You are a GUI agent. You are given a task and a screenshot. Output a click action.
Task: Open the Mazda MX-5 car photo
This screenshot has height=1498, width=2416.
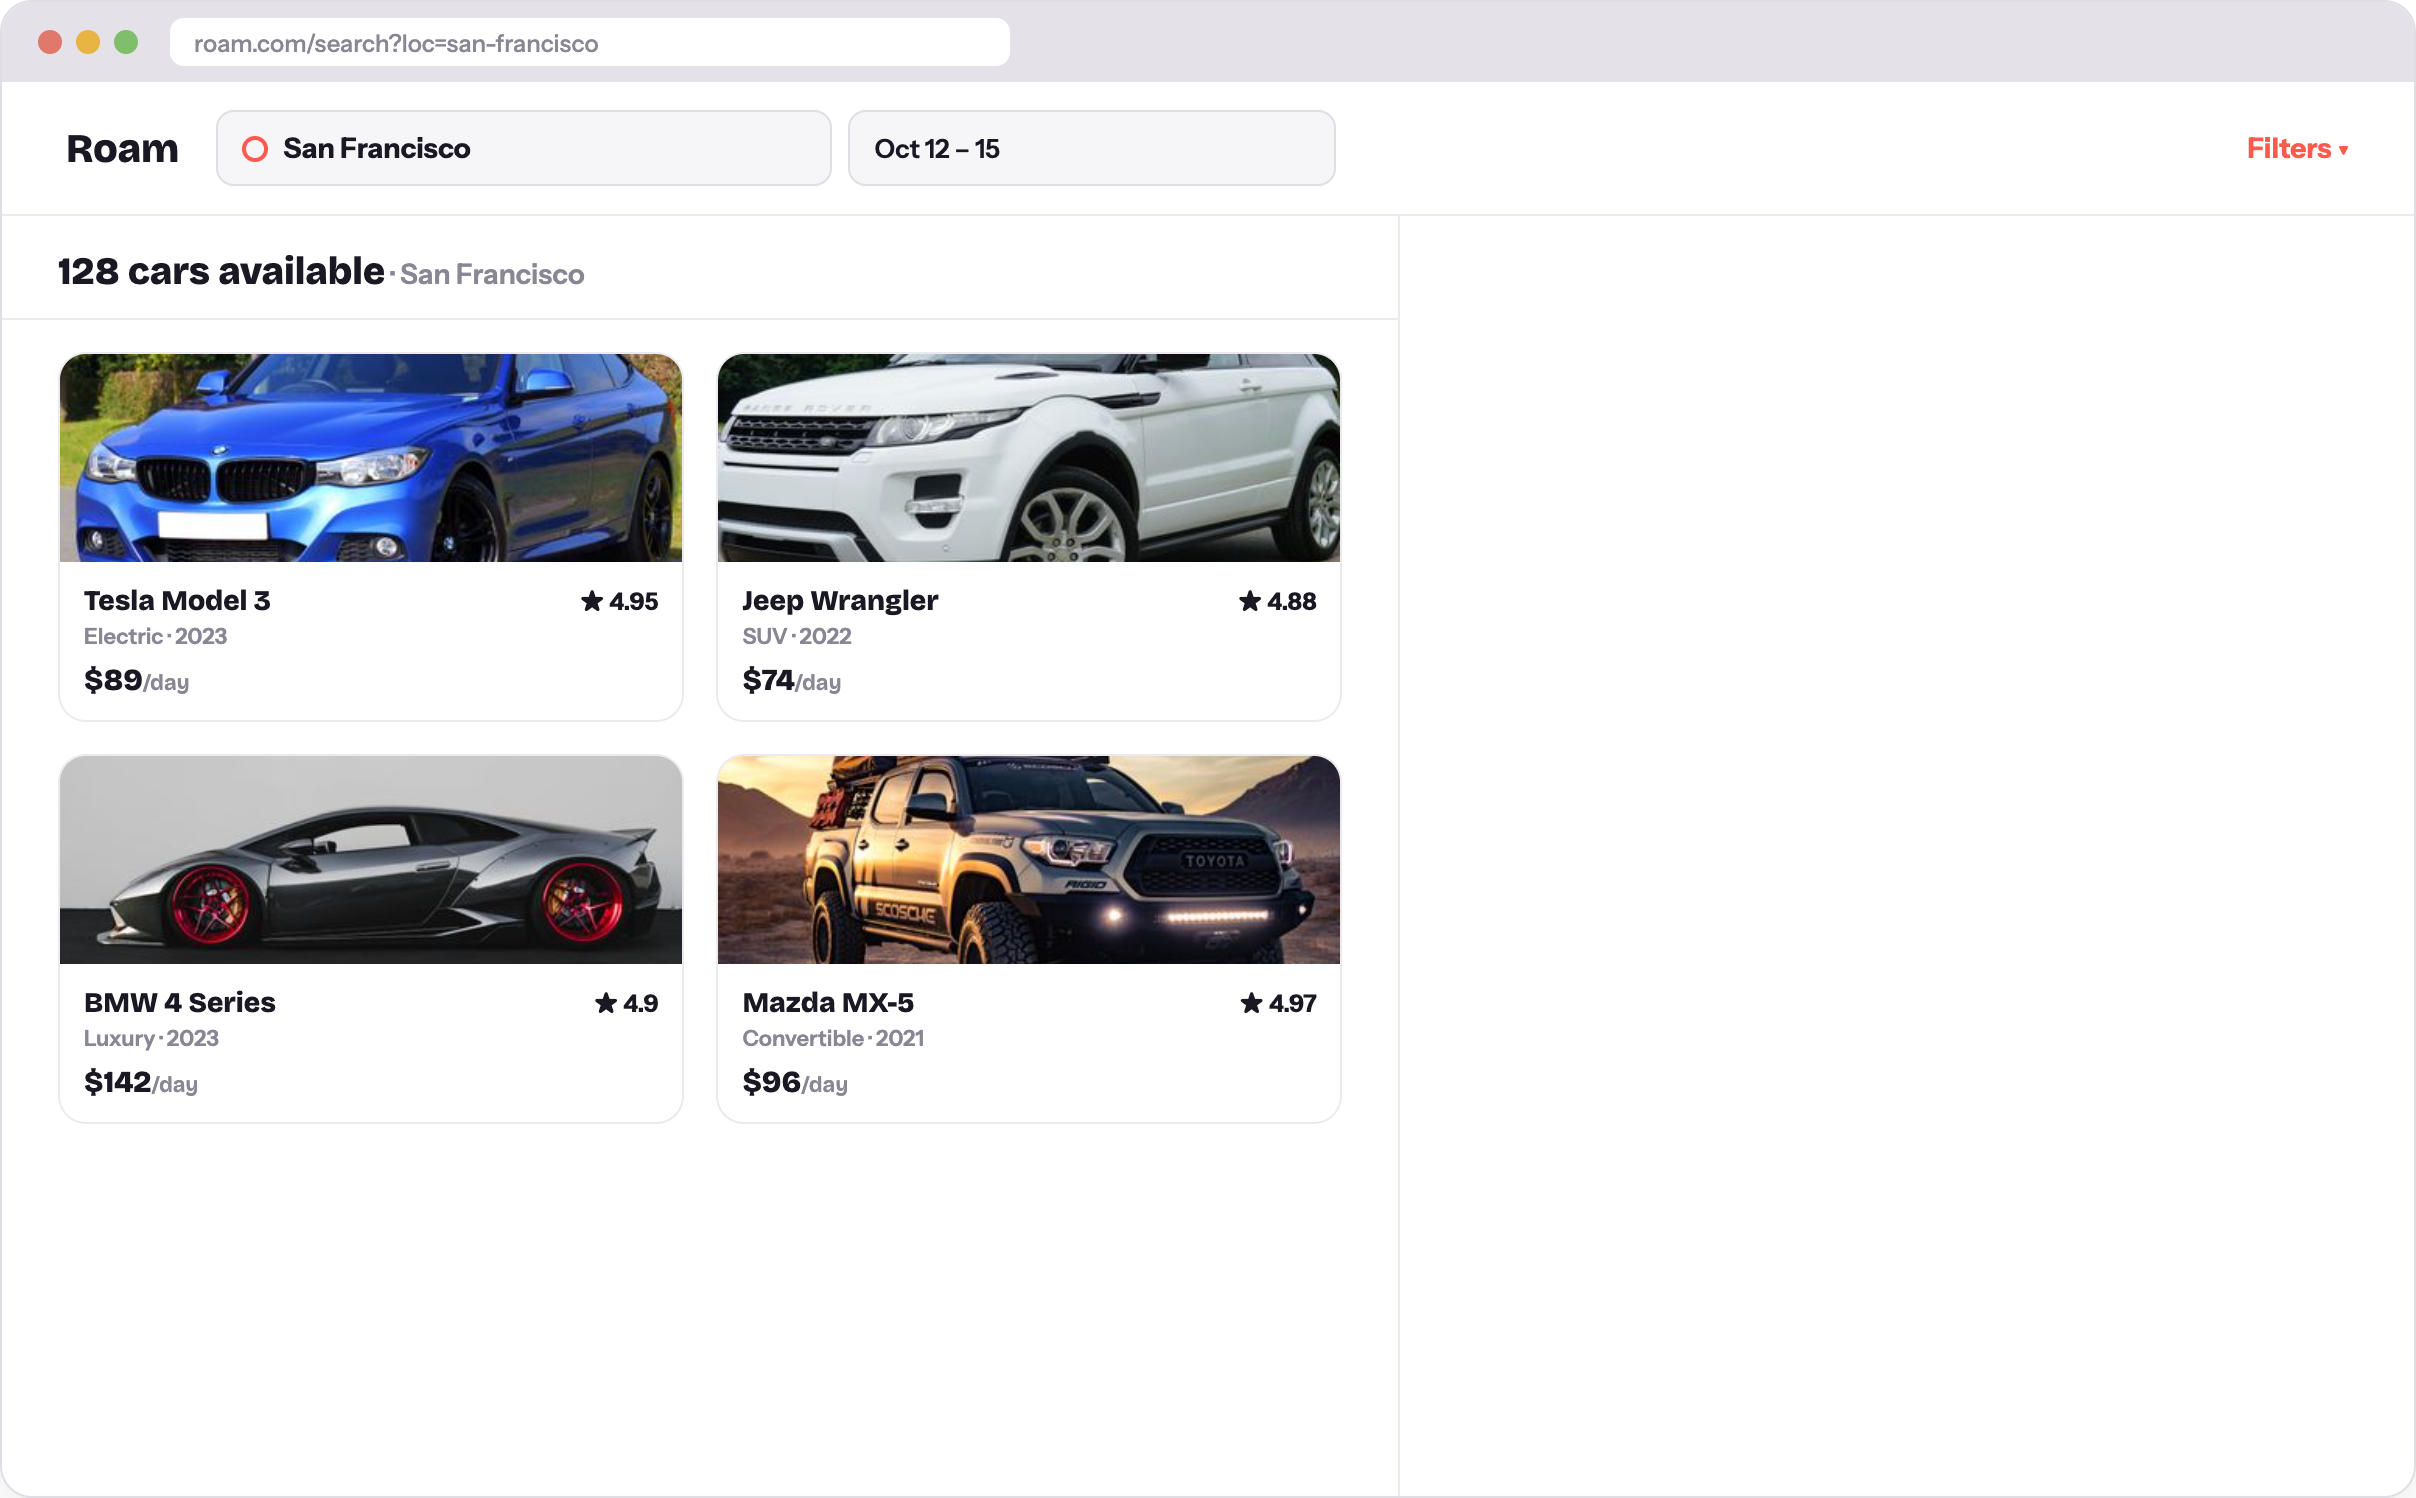point(1029,860)
